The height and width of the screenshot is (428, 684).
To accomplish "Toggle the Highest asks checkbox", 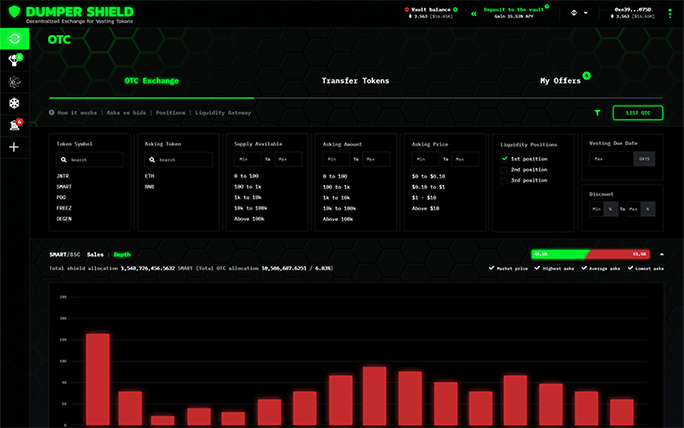I will (x=537, y=268).
